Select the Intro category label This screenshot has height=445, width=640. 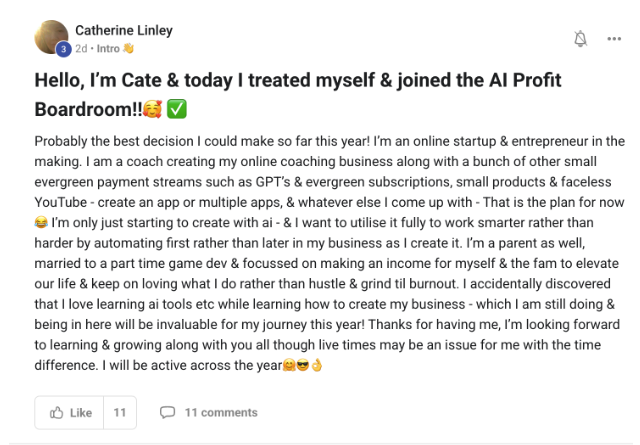106,47
